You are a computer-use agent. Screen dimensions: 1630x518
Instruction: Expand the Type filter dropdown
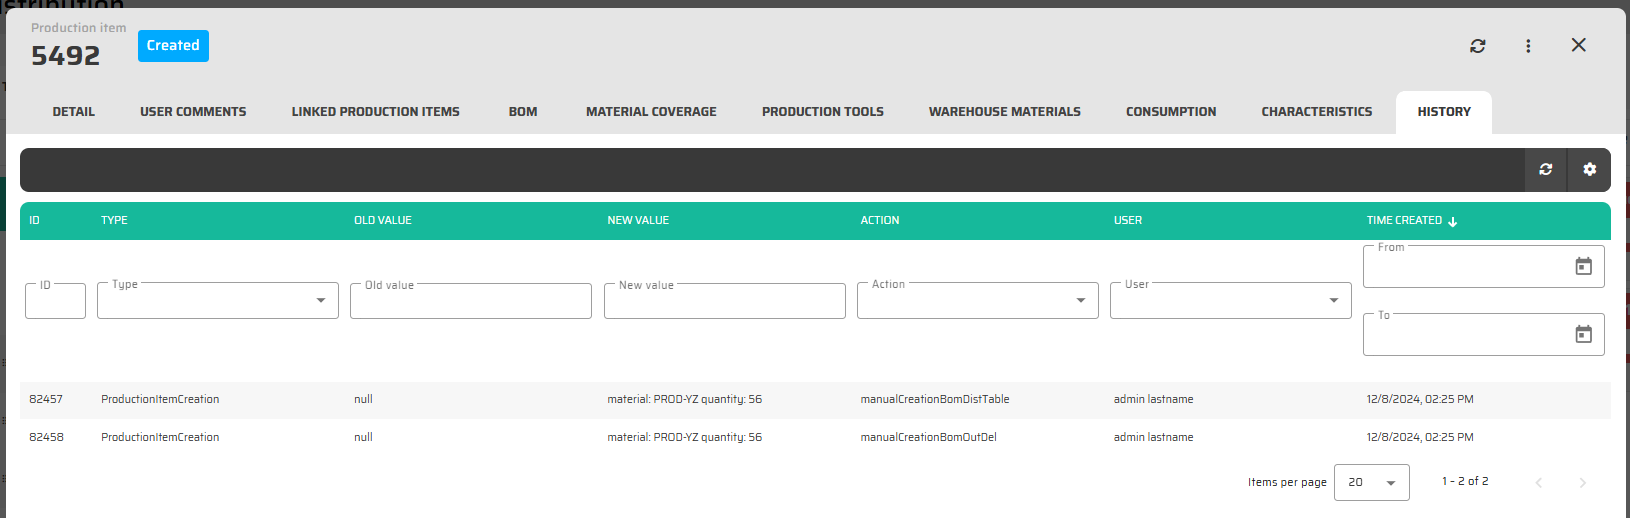(320, 301)
